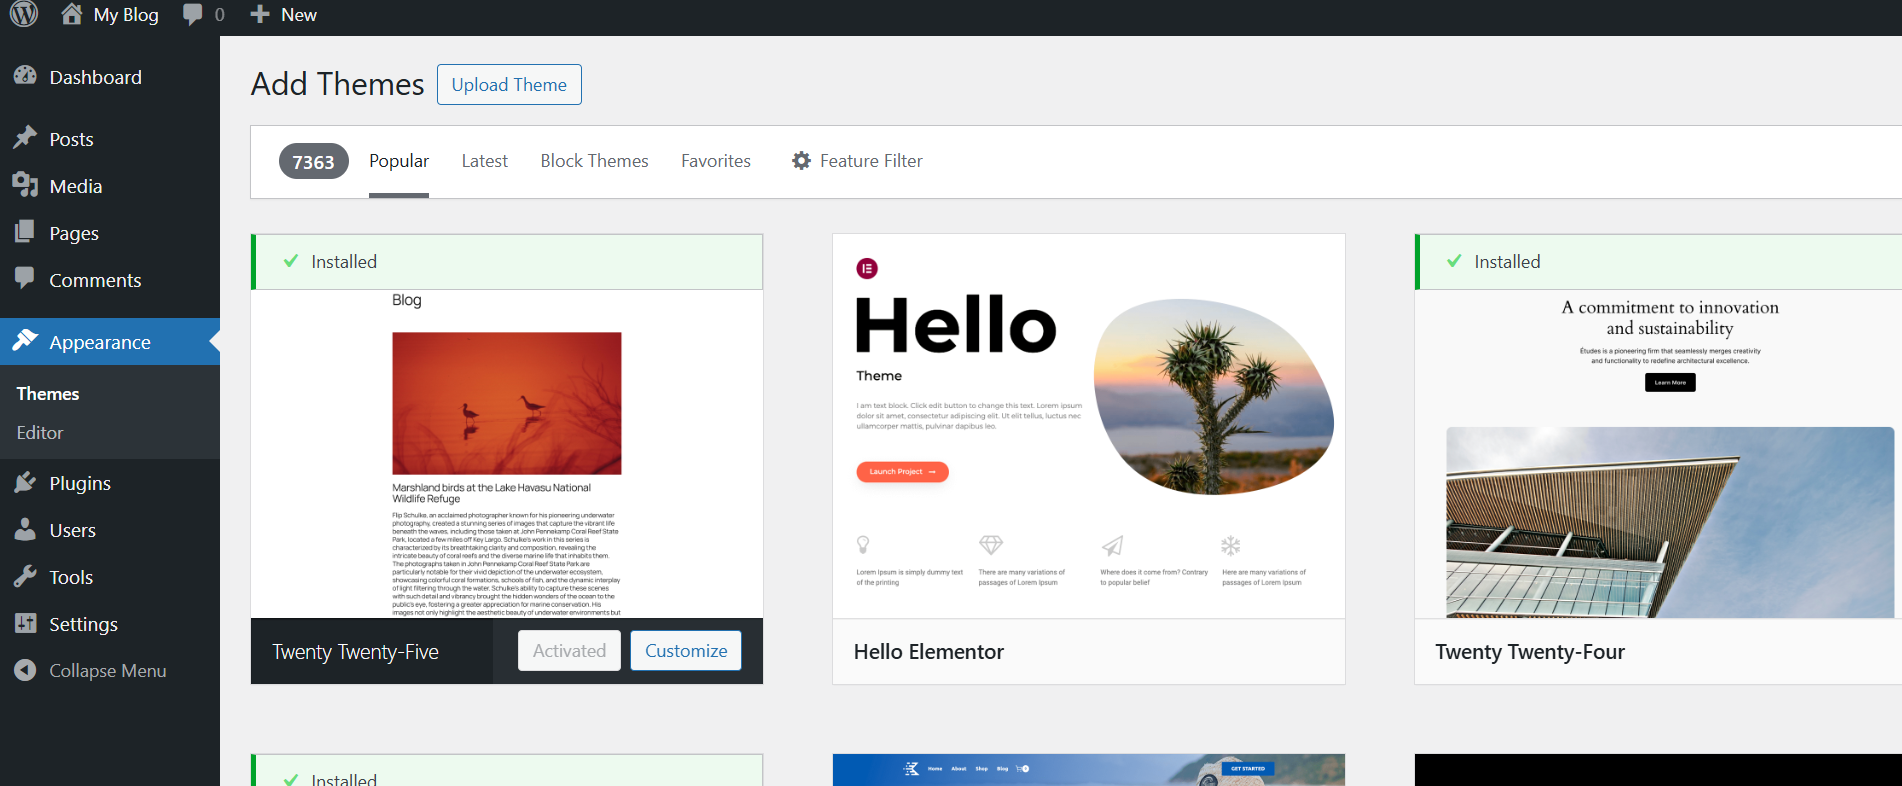Open the Tools menu
1902x786 pixels.
tap(110, 577)
